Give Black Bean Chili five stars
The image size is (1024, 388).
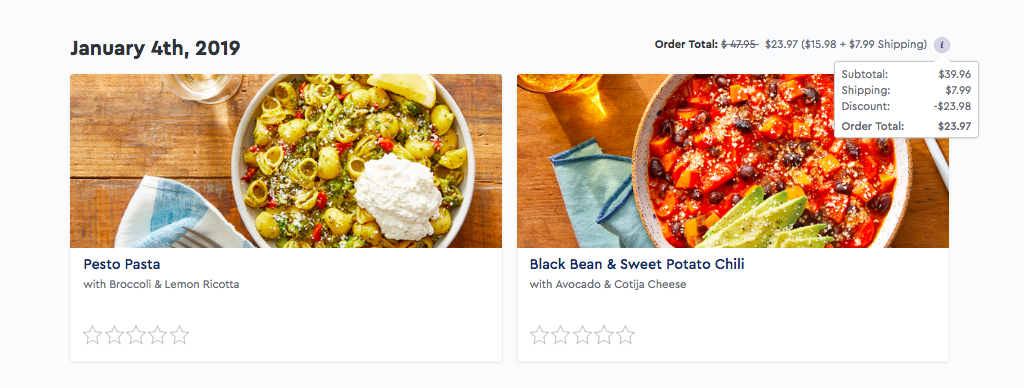click(x=626, y=335)
